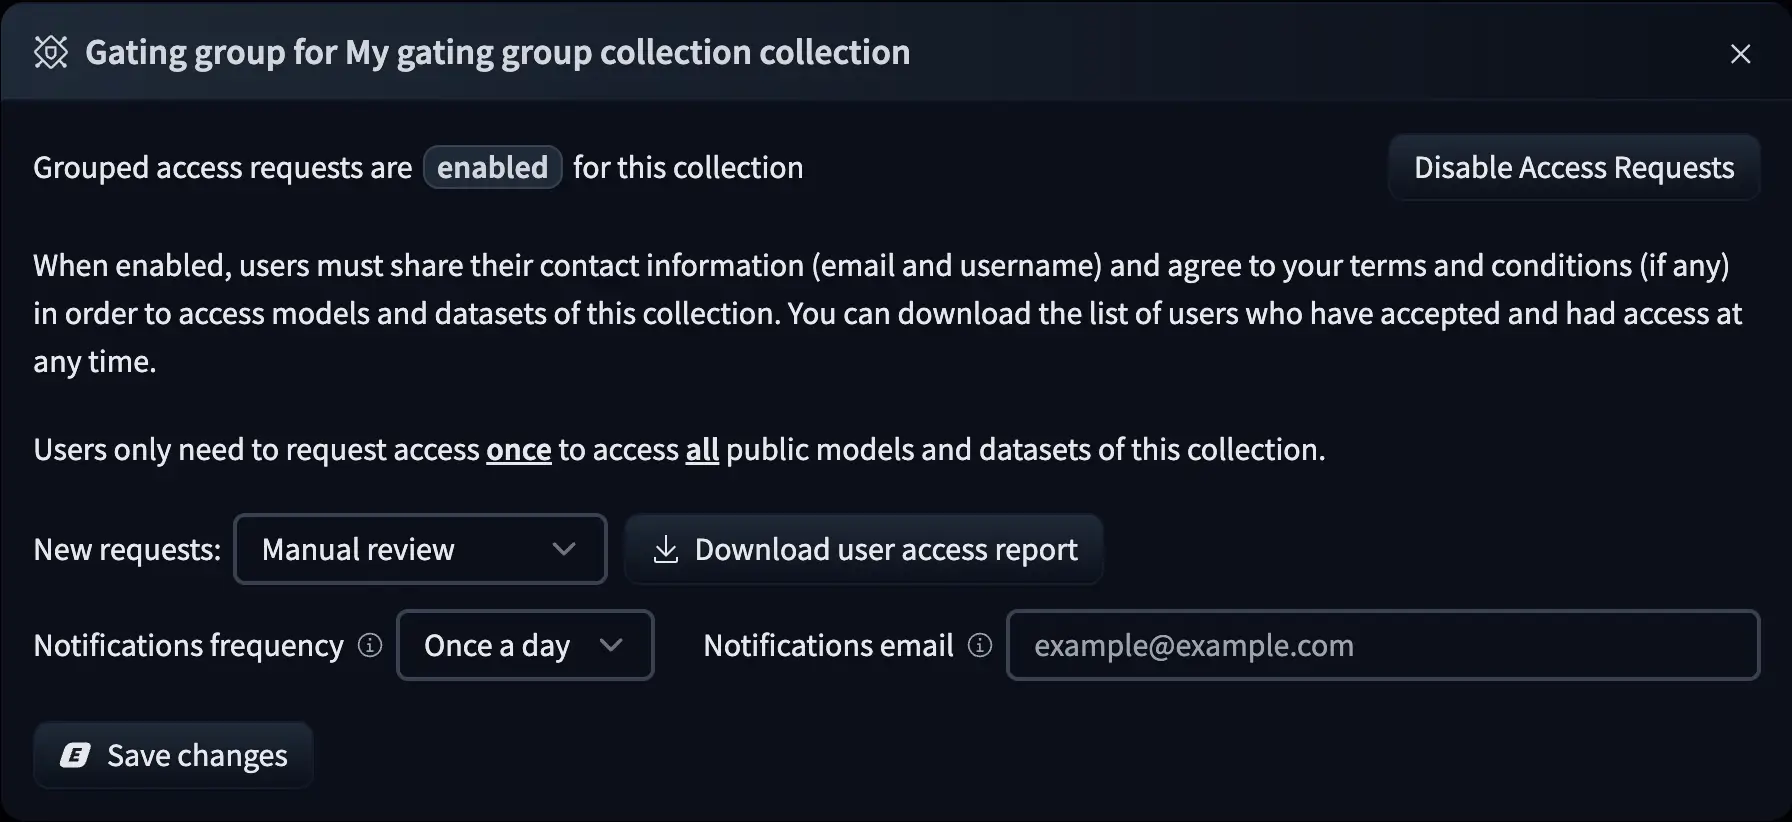Select 'Manual review' in the requests selector

click(x=357, y=548)
